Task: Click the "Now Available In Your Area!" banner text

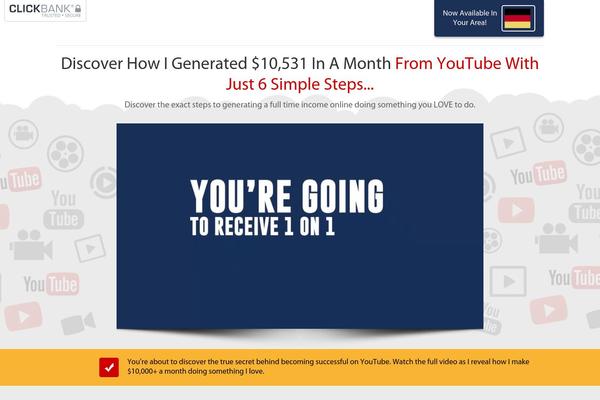Action: pos(470,18)
